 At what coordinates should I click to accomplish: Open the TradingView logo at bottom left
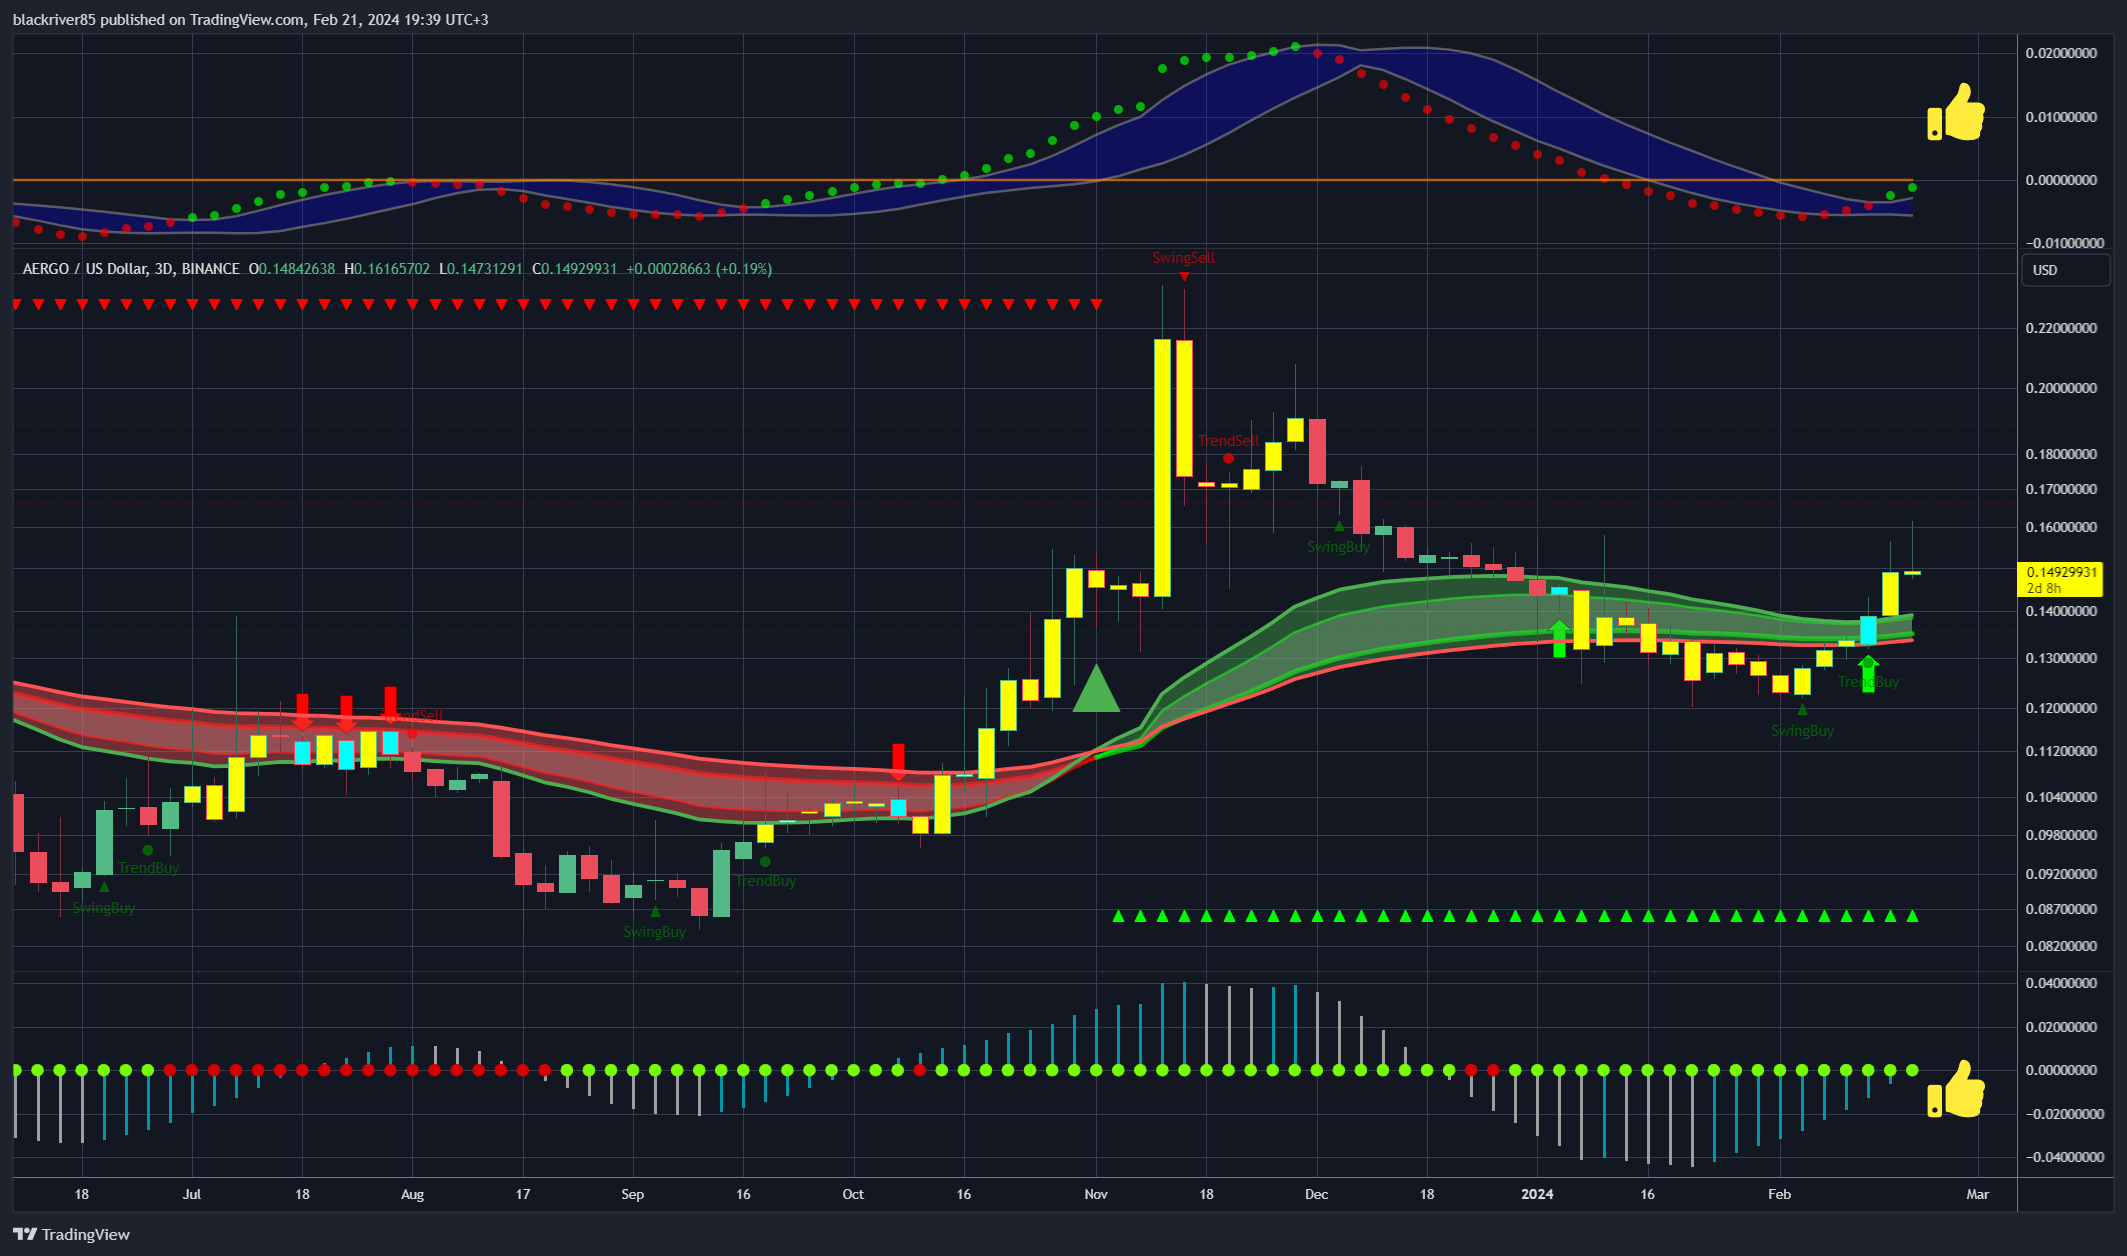point(71,1234)
